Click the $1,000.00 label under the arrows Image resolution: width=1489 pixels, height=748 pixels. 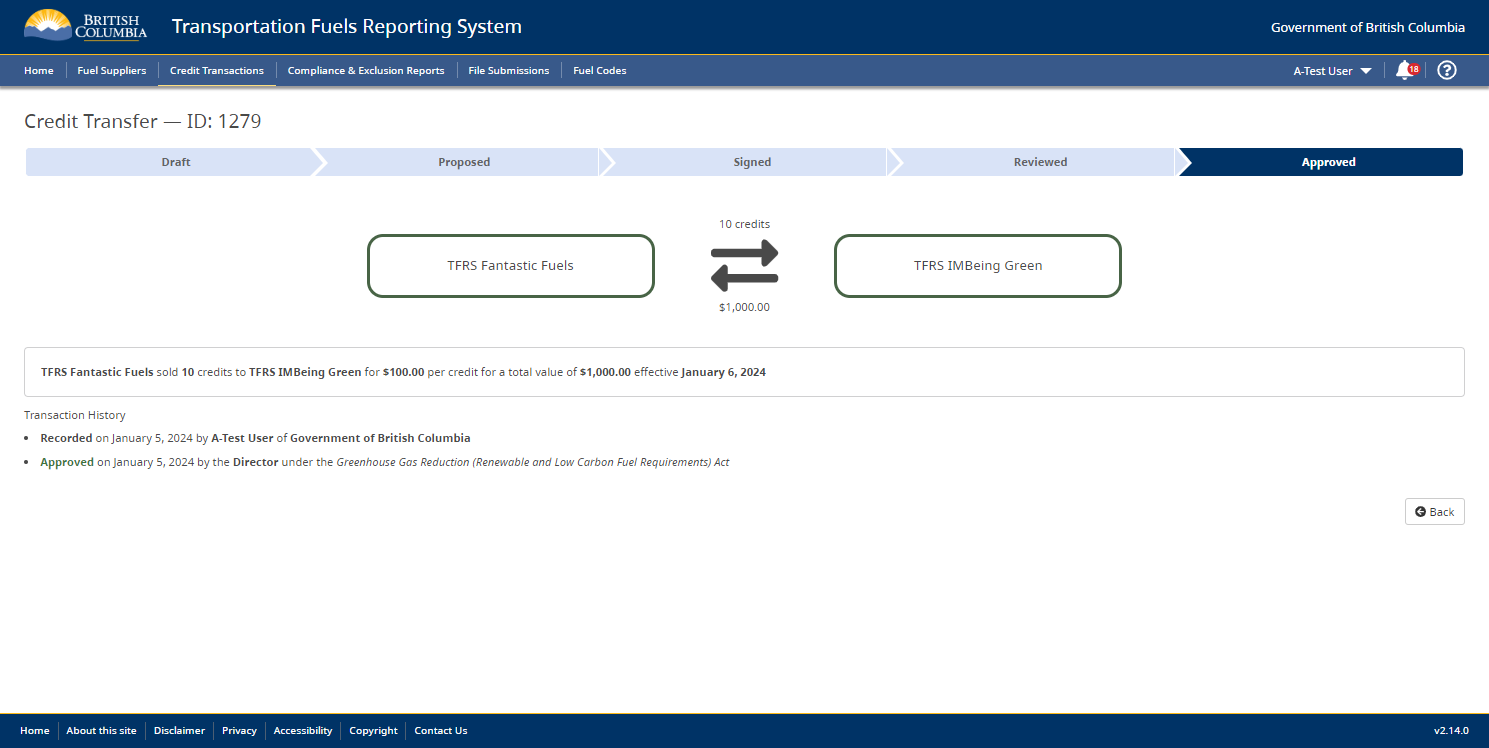[744, 307]
